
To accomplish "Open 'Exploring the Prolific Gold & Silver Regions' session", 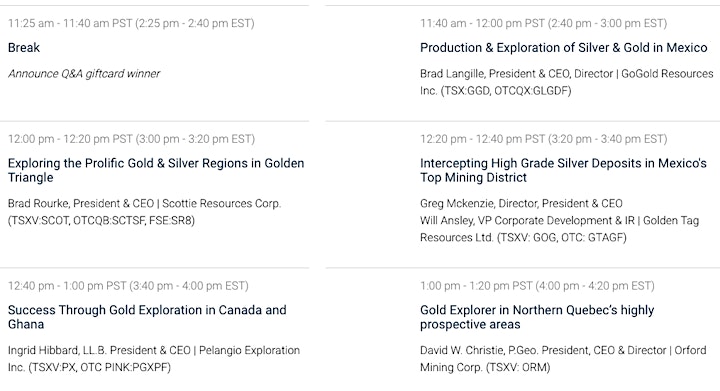I will pyautogui.click(x=156, y=170).
